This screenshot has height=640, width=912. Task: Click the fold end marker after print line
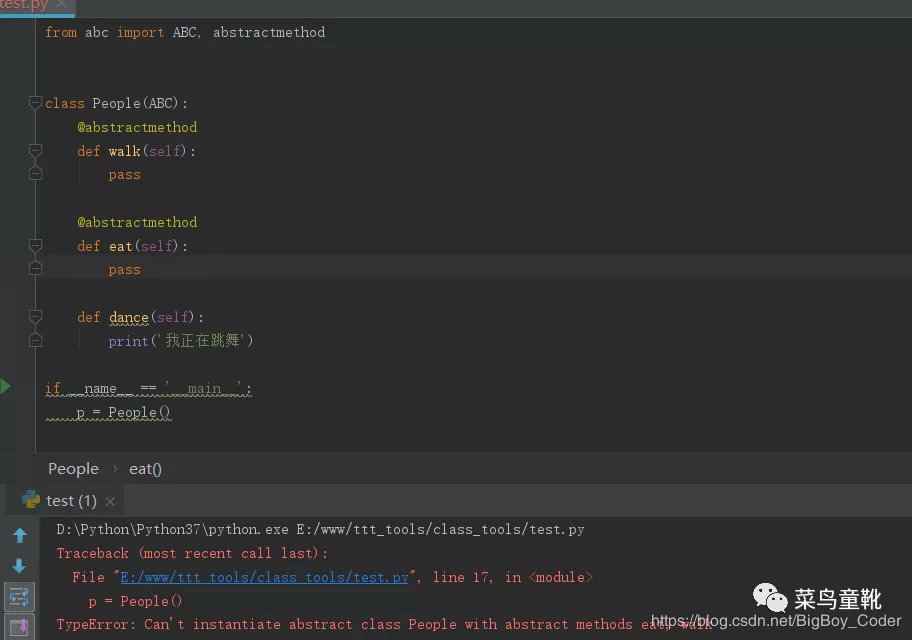point(36,341)
